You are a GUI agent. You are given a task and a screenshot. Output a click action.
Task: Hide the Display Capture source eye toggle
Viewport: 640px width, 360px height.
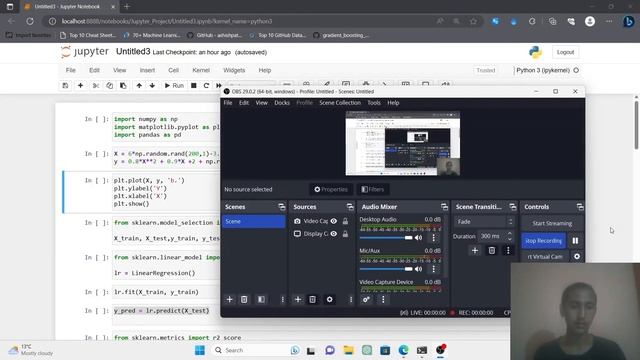334,234
